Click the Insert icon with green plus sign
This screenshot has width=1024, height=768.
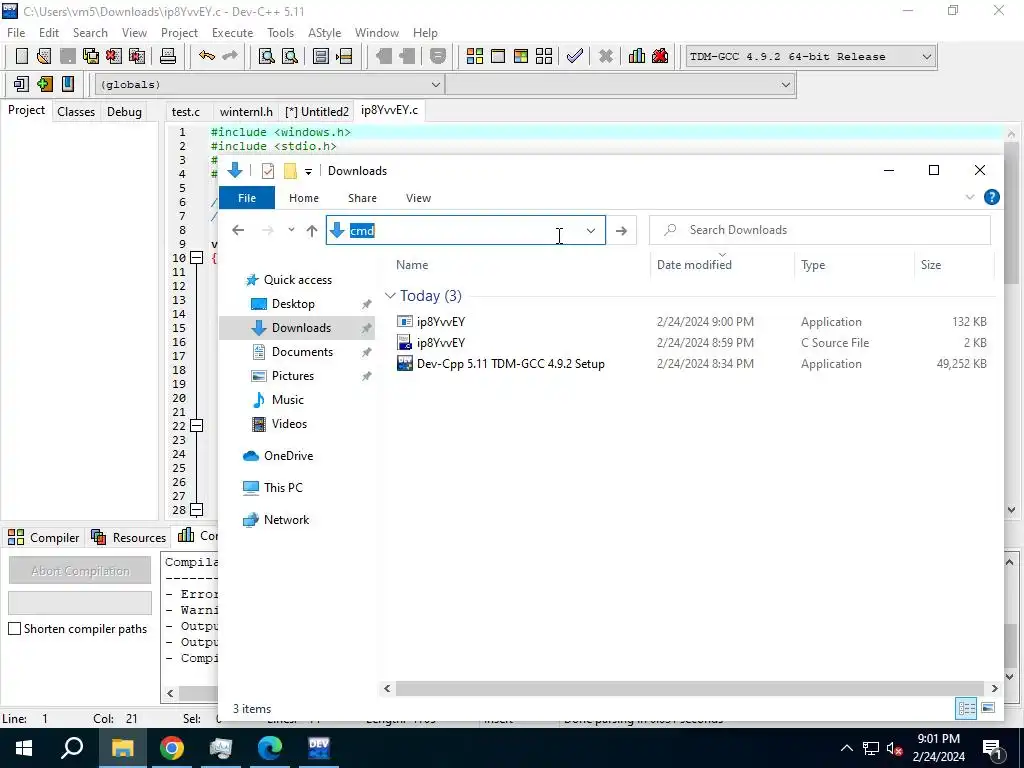point(44,84)
